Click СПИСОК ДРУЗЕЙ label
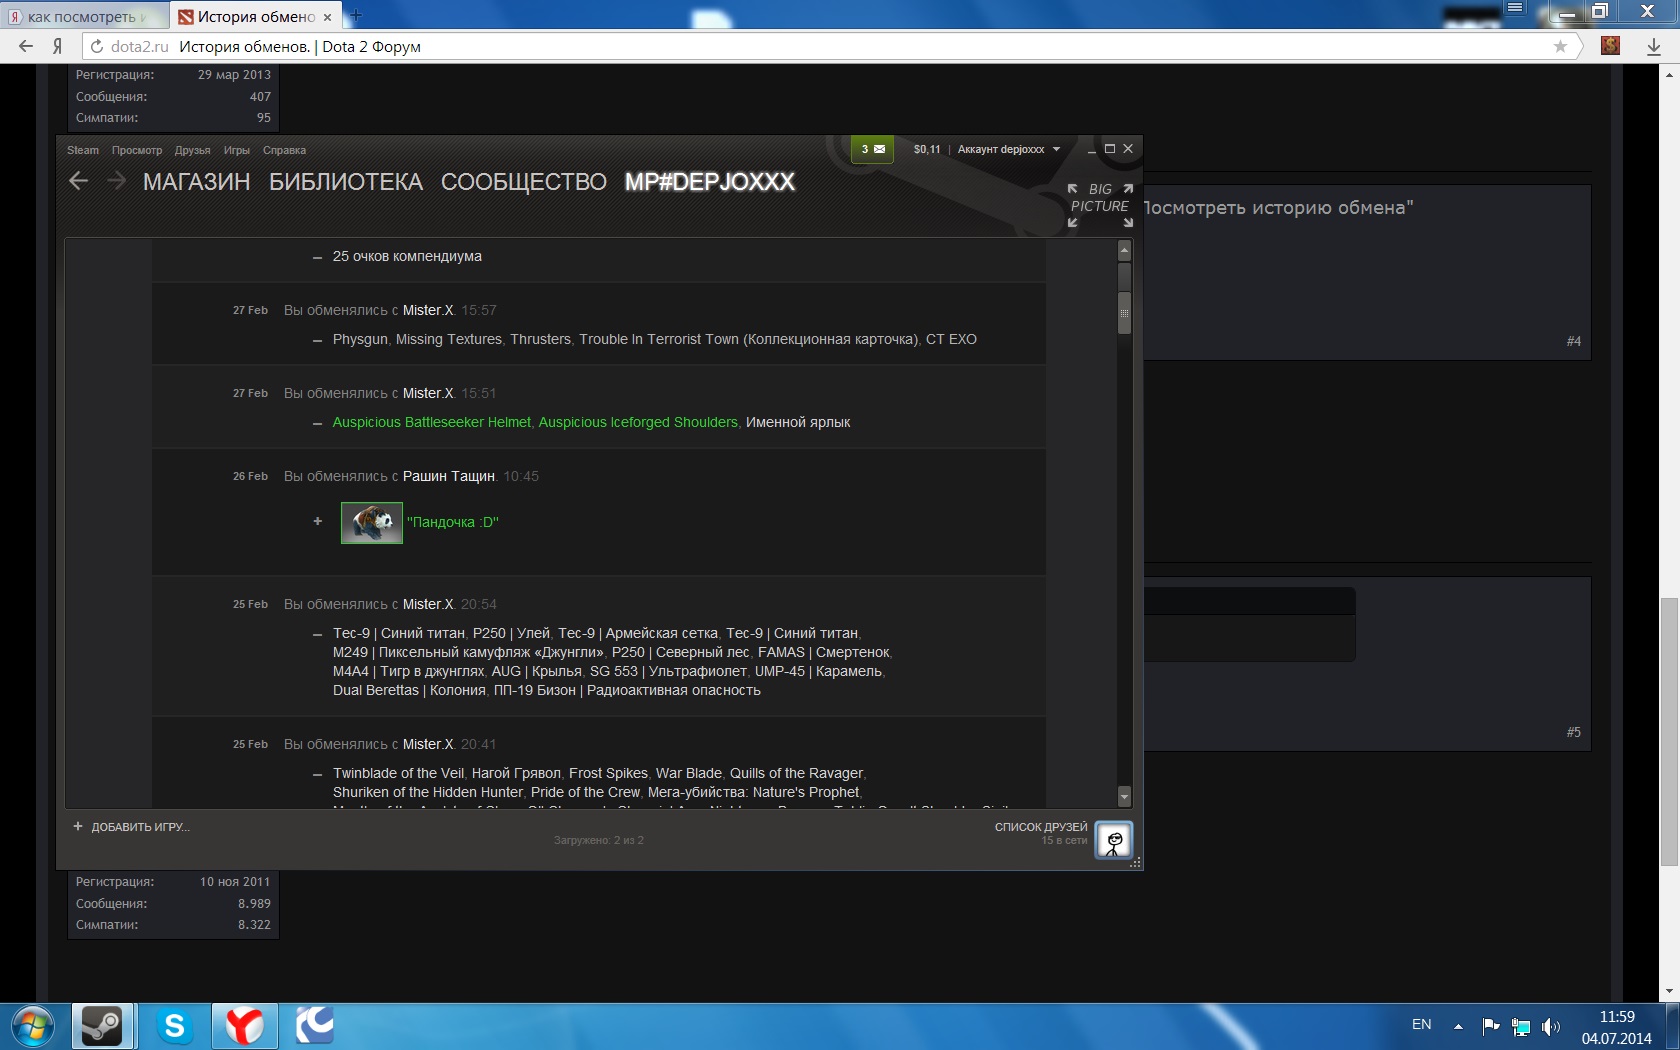The image size is (1680, 1050). (1041, 827)
